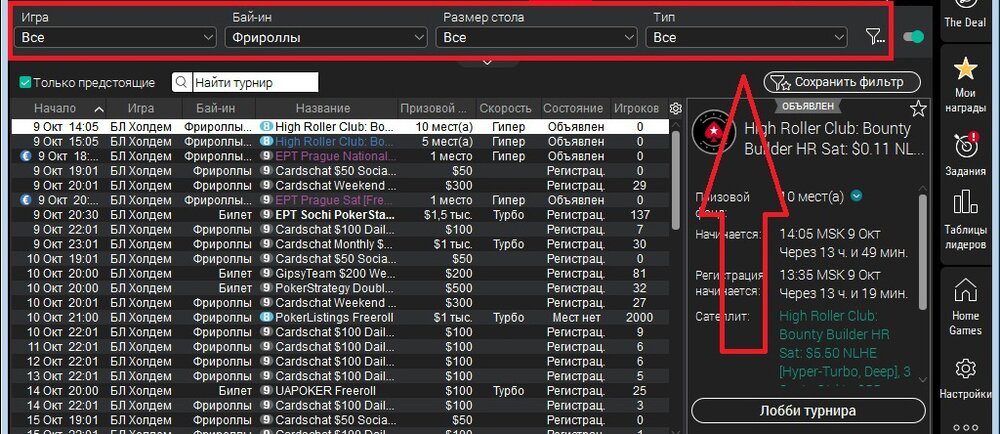The image size is (1000, 434).
Task: Click the search magnifier icon
Action: pyautogui.click(x=182, y=82)
